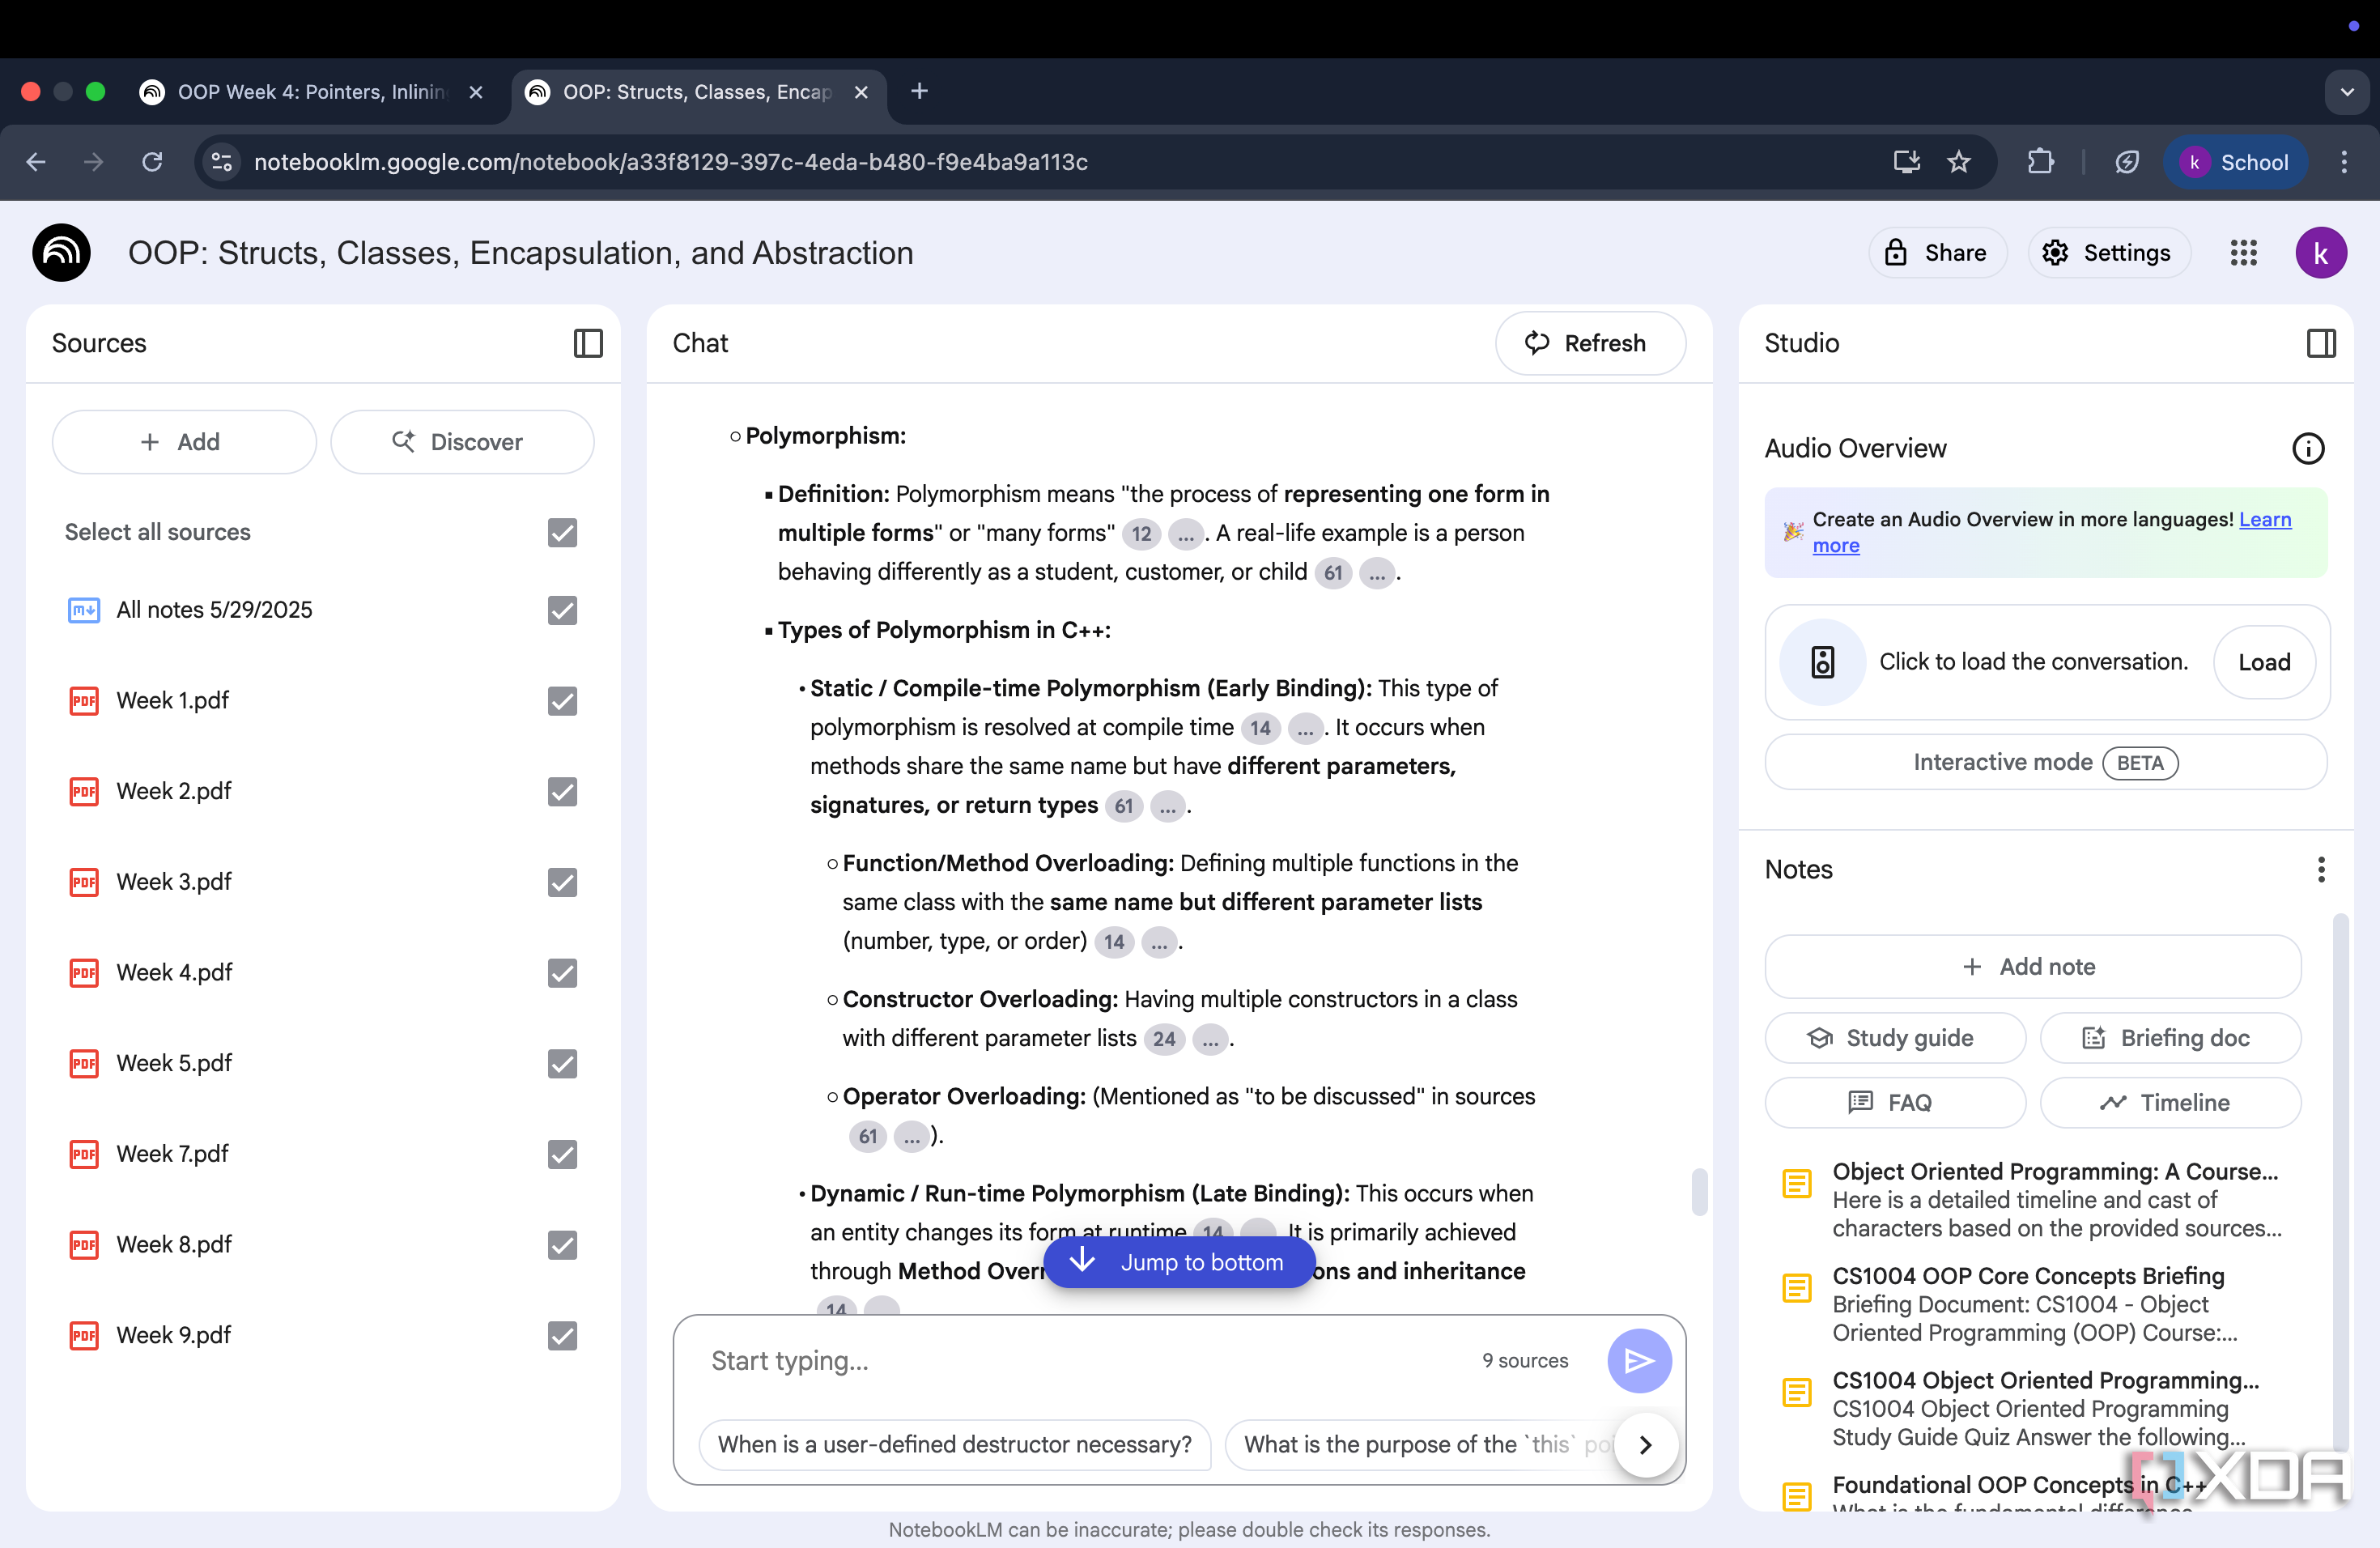Screen dimensions: 2380x1548
Task: Show next suggested questions with chevron
Action: (1645, 1444)
